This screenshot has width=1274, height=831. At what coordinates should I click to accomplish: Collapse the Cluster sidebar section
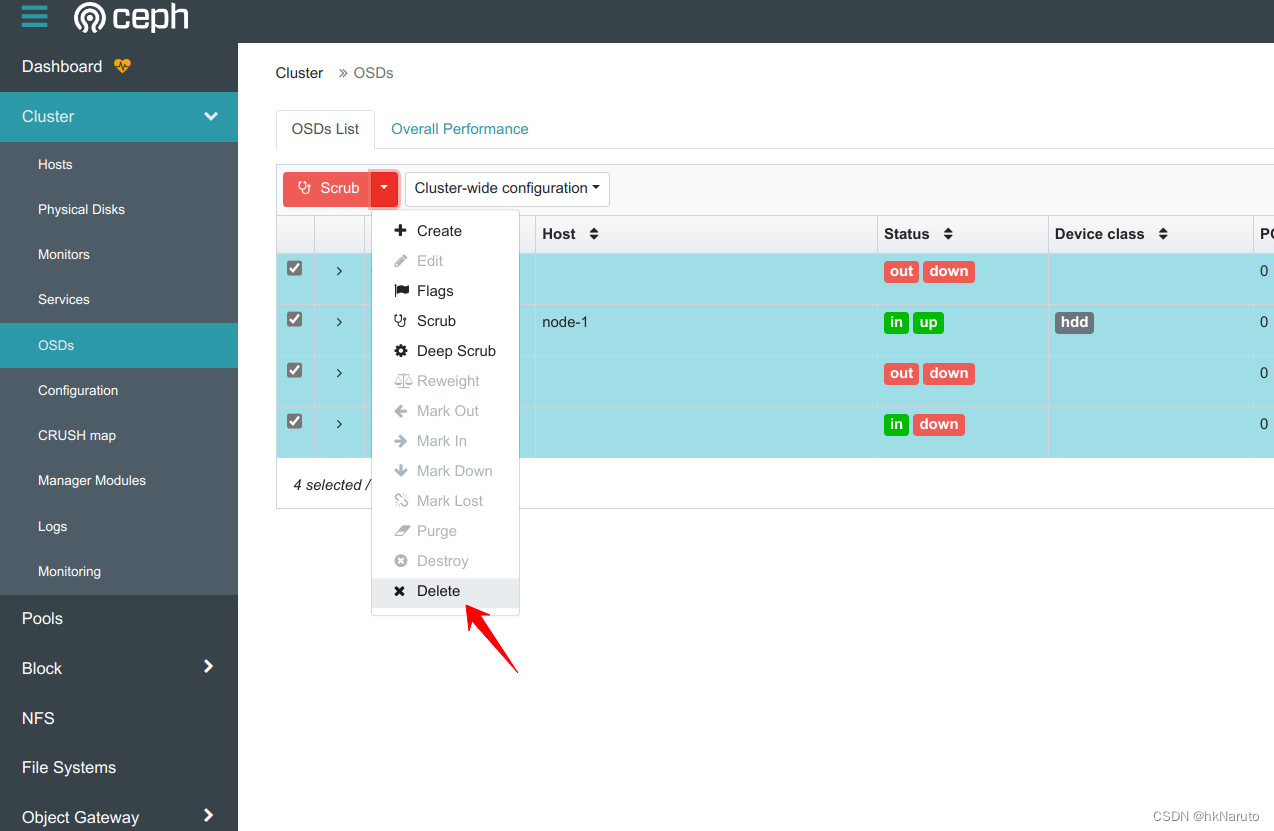[211, 117]
